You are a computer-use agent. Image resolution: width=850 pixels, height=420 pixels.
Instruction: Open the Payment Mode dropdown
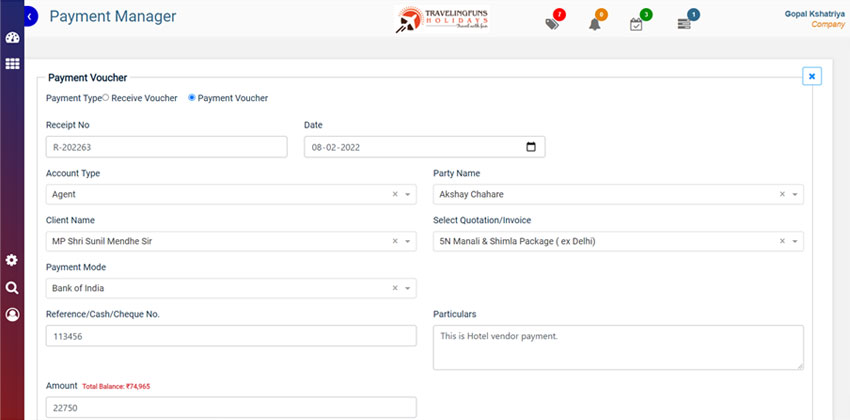point(408,288)
